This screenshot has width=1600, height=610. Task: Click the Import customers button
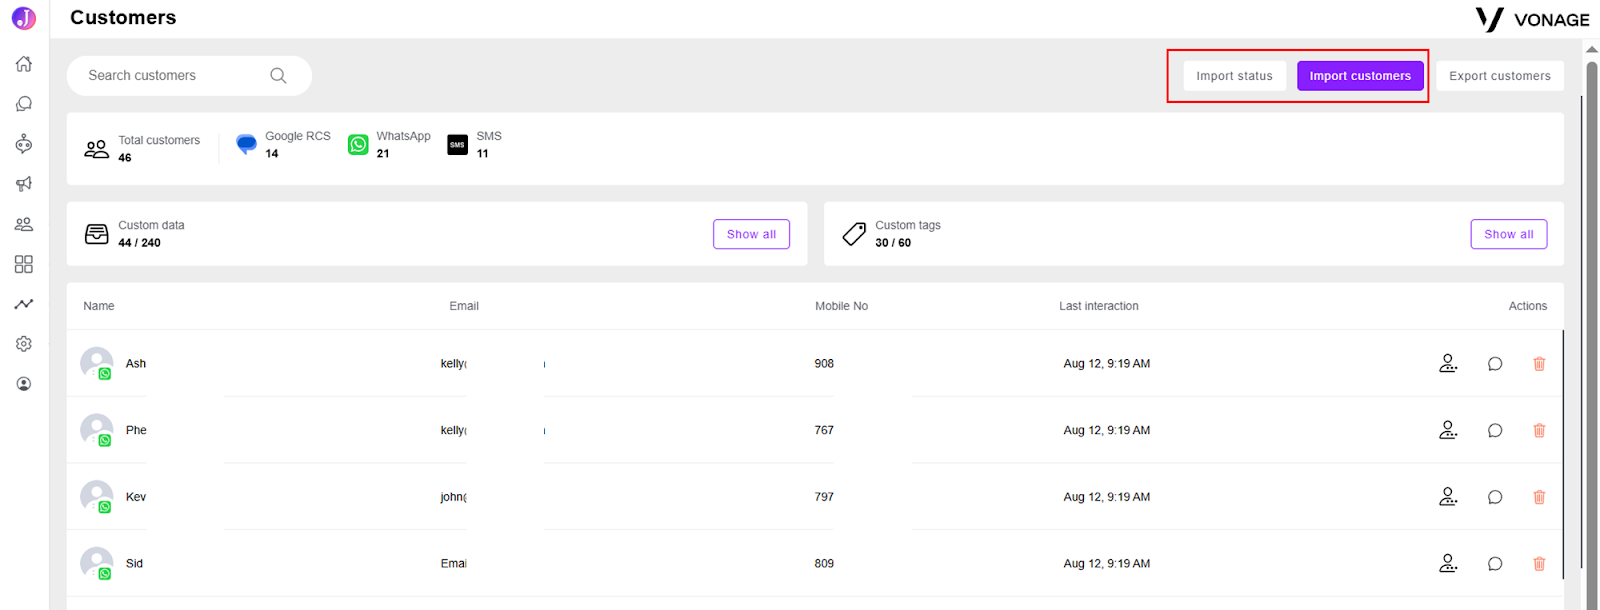click(x=1360, y=76)
